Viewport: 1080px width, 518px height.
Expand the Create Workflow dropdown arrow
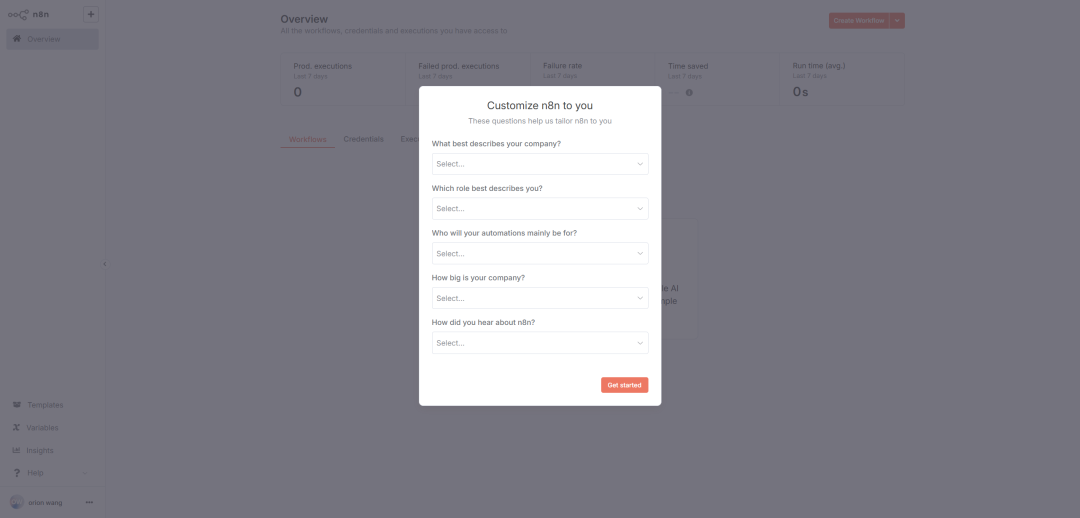pyautogui.click(x=897, y=21)
